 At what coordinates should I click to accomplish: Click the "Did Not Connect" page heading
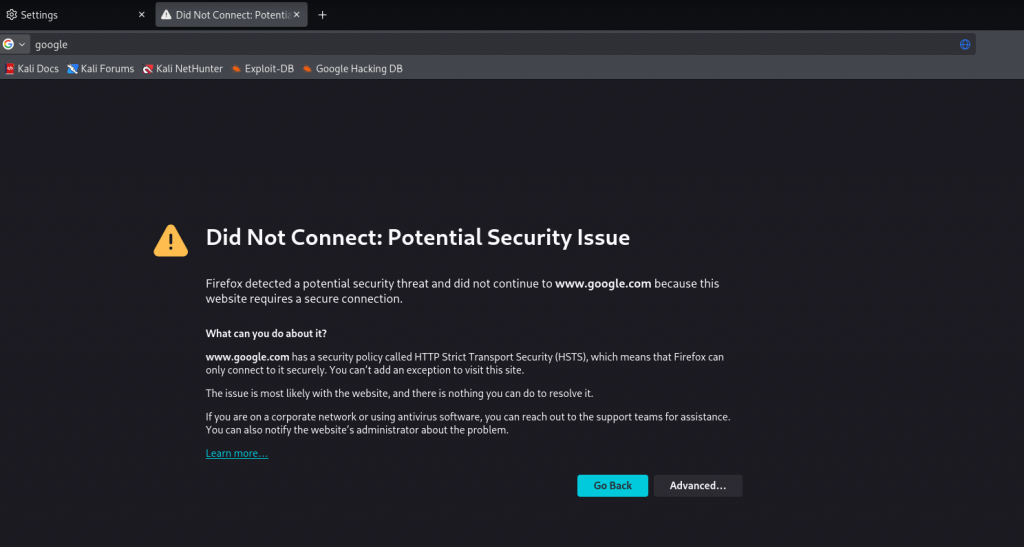[417, 238]
